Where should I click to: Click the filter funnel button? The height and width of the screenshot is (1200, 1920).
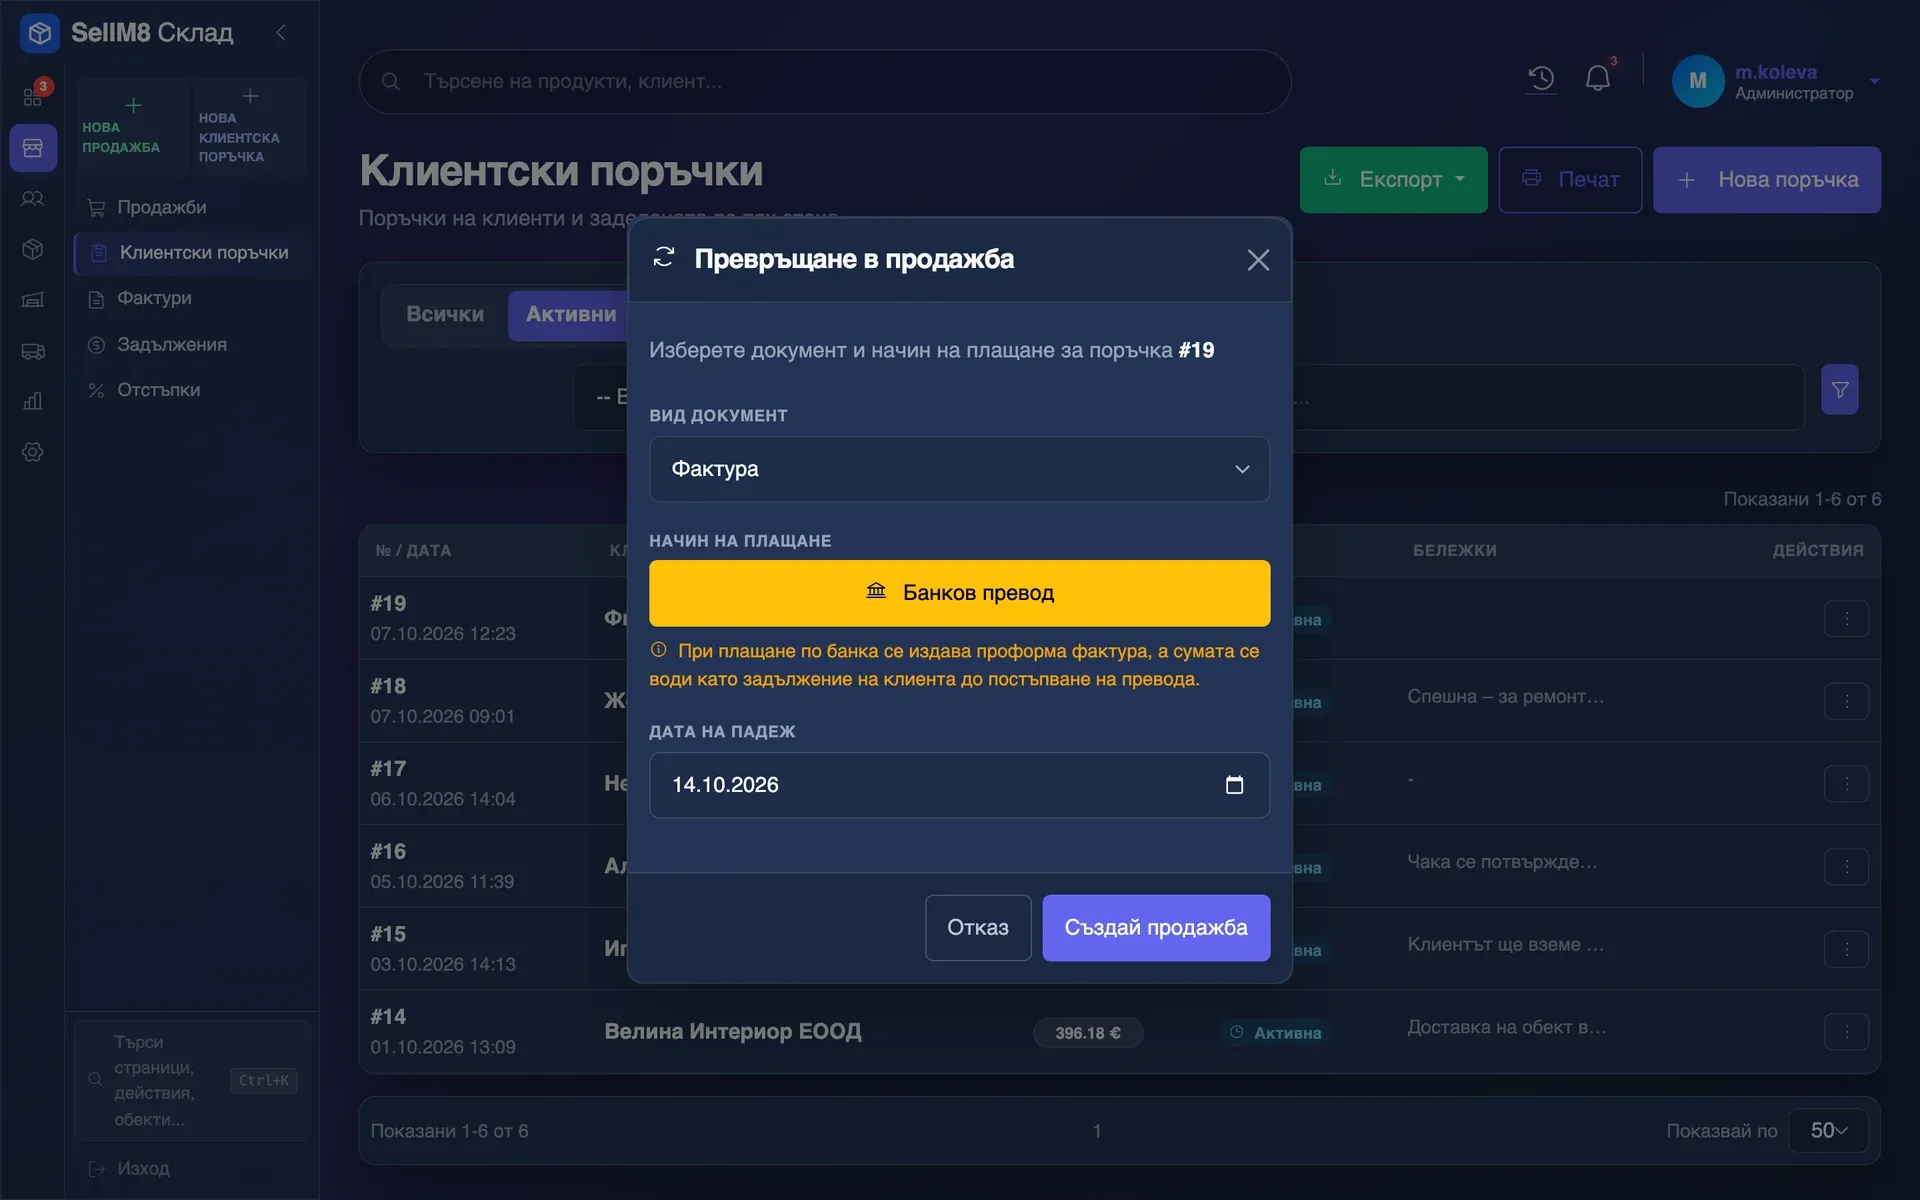(1840, 390)
